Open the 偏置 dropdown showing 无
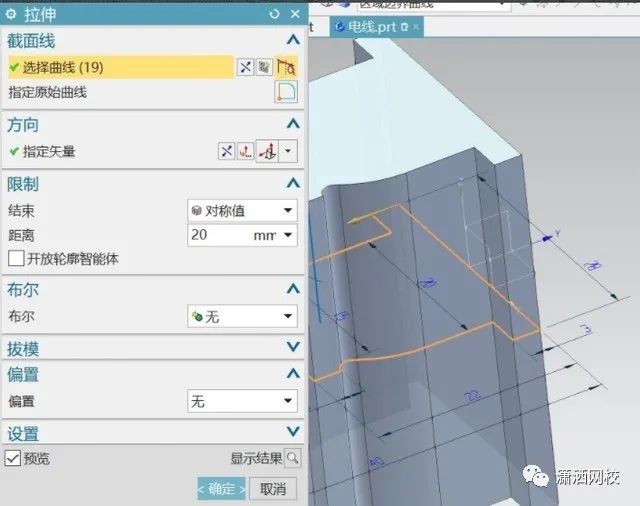The width and height of the screenshot is (640, 506). tap(242, 401)
